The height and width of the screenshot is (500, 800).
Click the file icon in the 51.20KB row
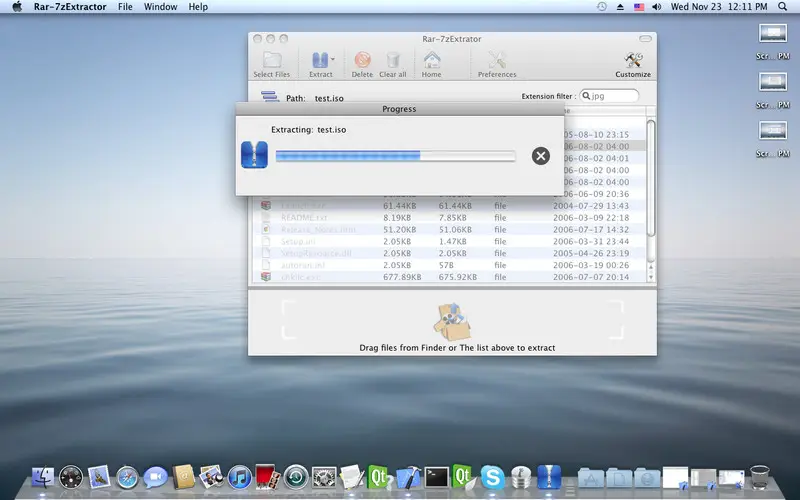[x=266, y=229]
